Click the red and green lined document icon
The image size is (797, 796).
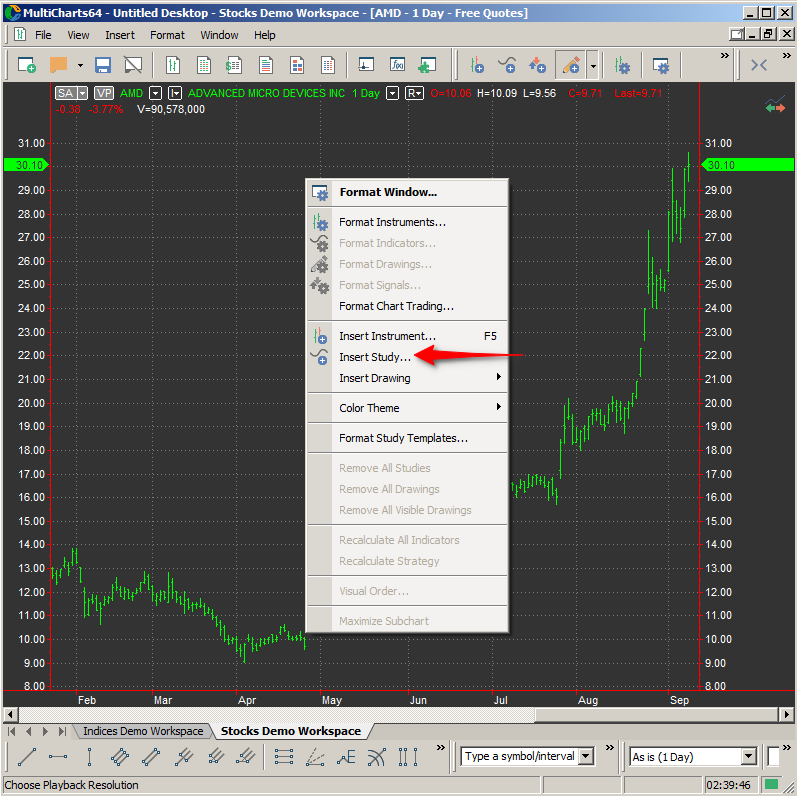click(x=265, y=65)
